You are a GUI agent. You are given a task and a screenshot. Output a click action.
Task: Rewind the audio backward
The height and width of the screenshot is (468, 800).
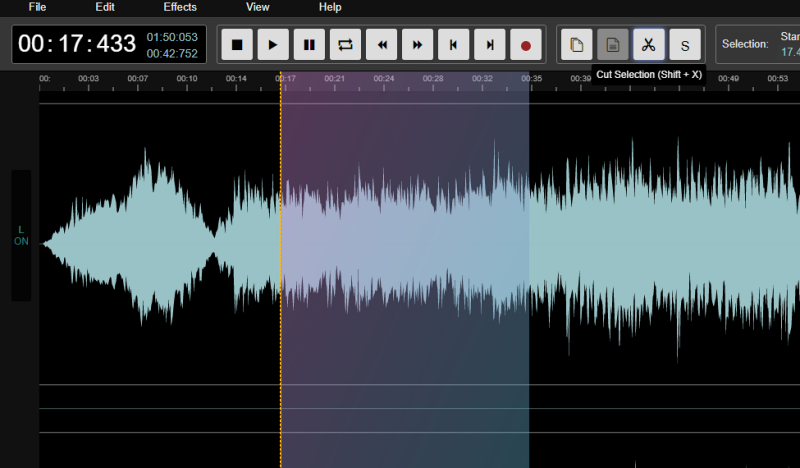[x=382, y=45]
